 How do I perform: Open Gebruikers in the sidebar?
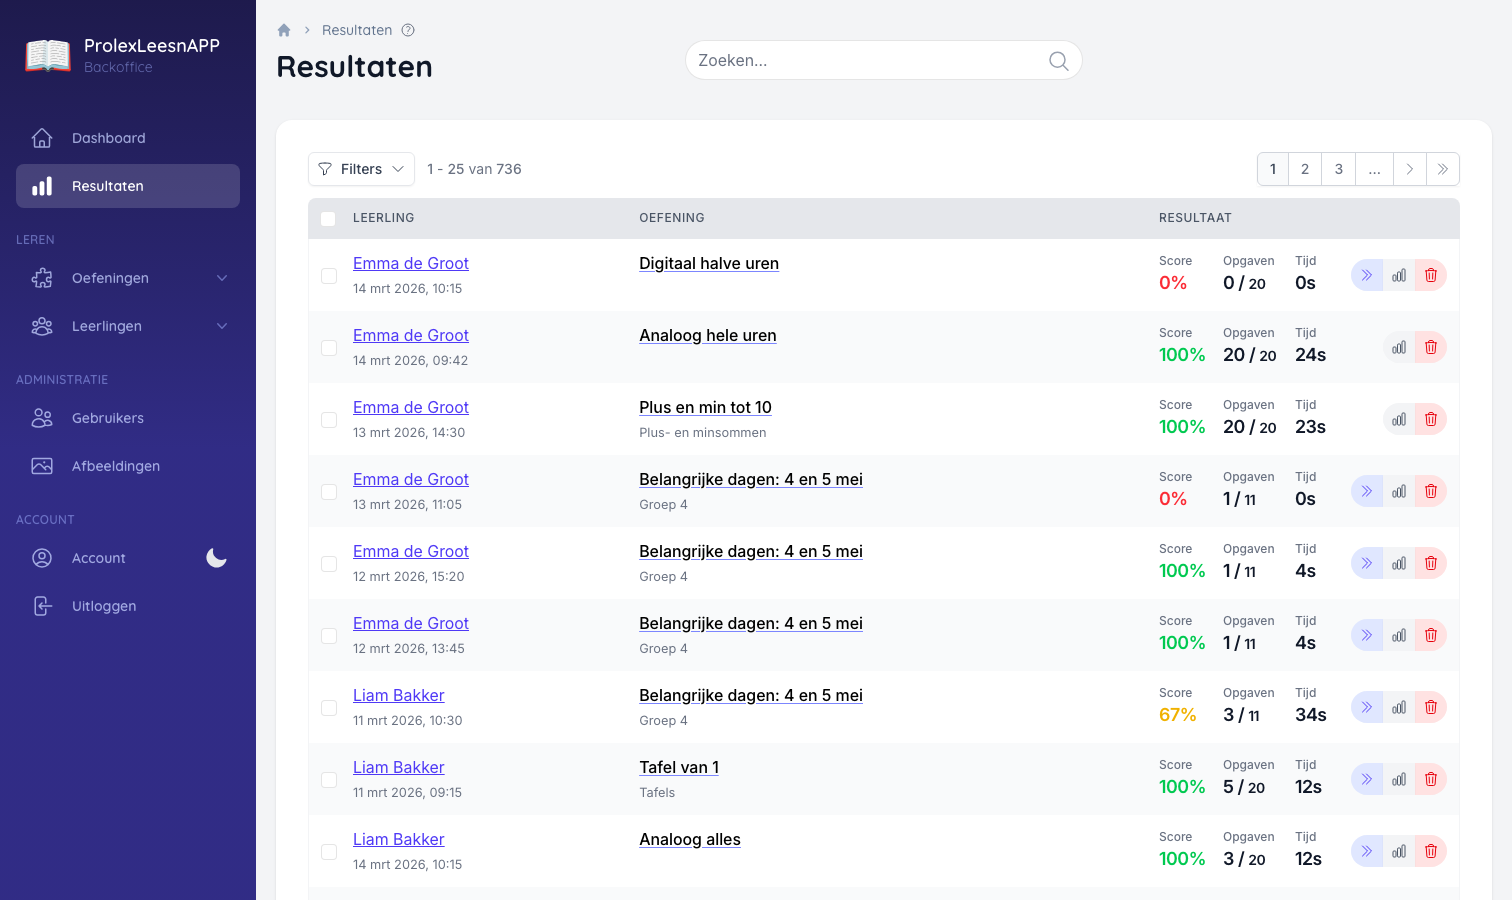click(108, 418)
